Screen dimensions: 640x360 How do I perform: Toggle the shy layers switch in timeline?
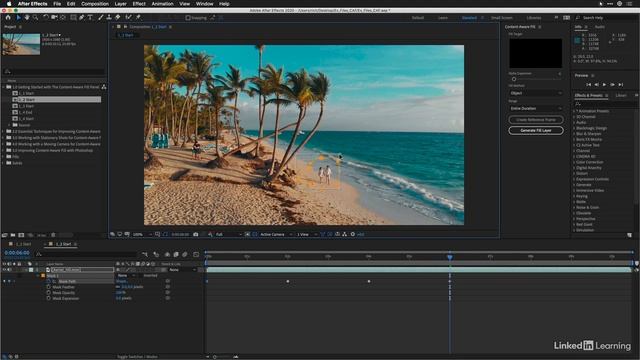tap(167, 254)
